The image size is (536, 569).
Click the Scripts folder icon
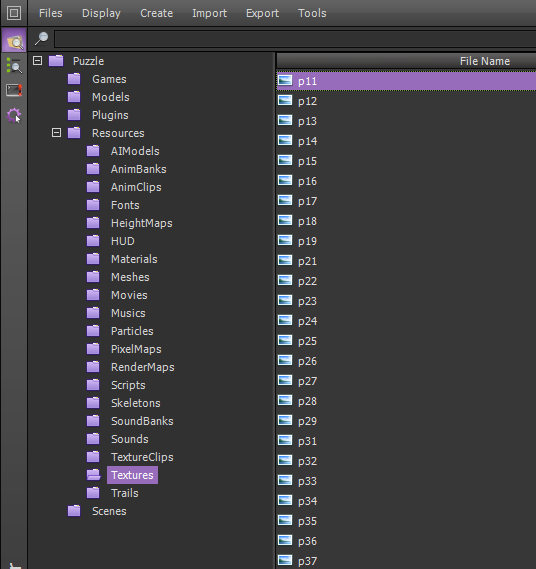click(93, 385)
